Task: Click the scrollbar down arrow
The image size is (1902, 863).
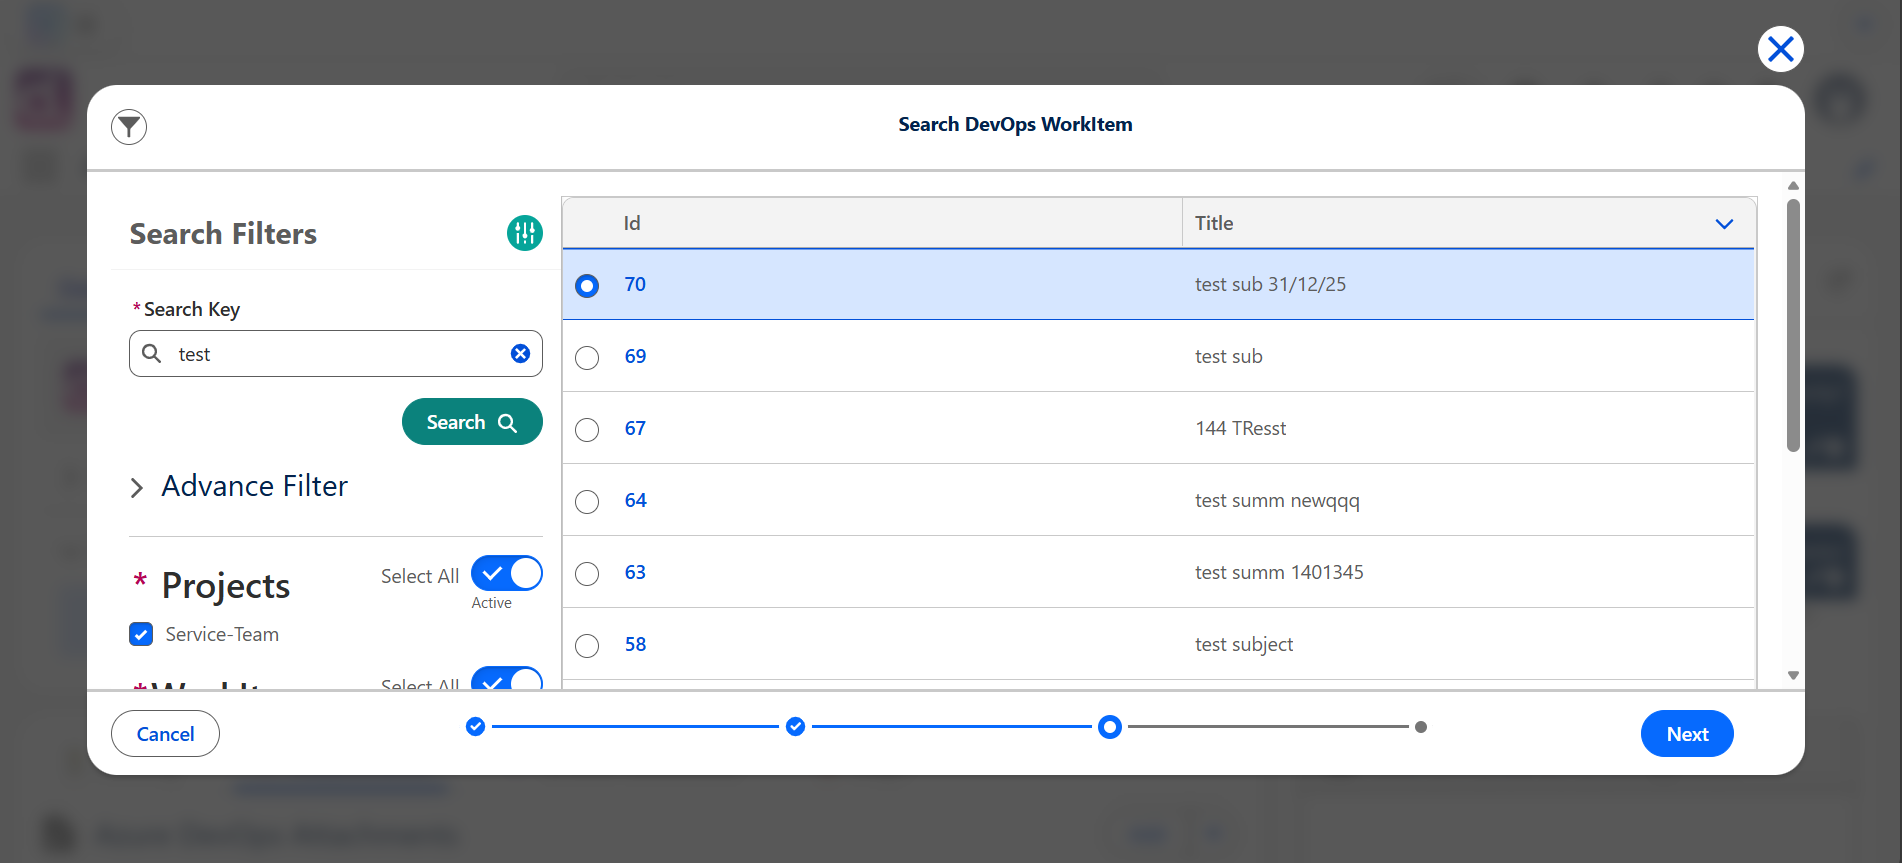Action: [1793, 675]
